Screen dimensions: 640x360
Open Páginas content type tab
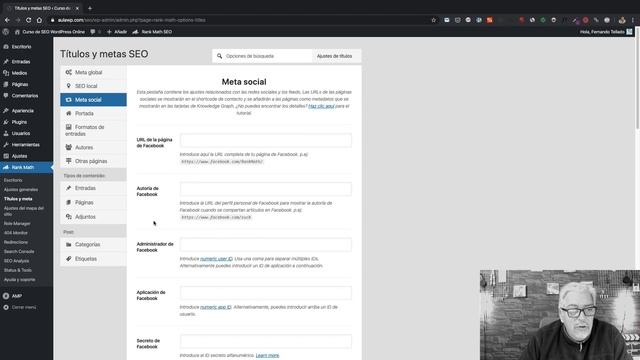pos(93,202)
